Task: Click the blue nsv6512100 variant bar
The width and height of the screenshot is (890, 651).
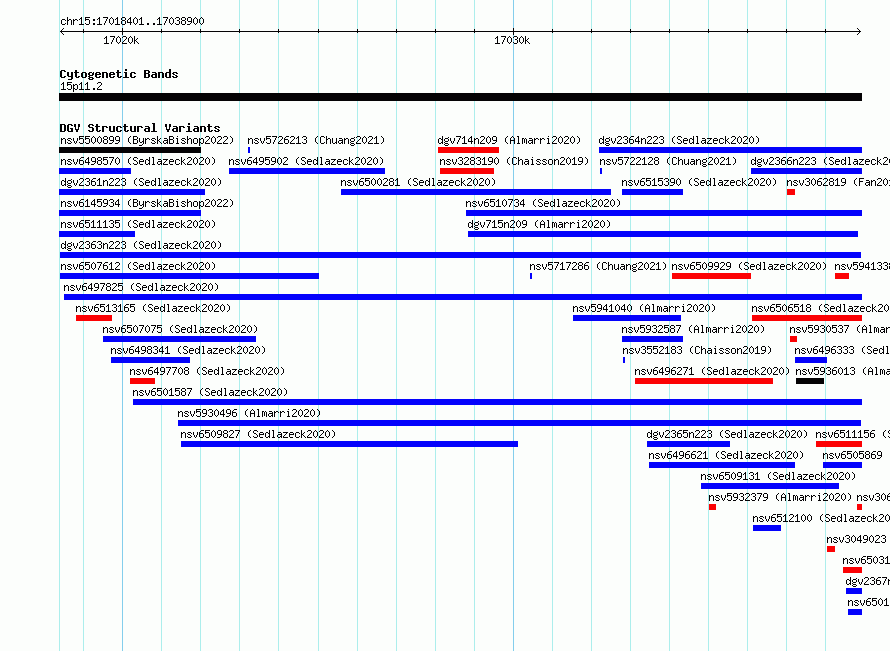Action: [767, 528]
